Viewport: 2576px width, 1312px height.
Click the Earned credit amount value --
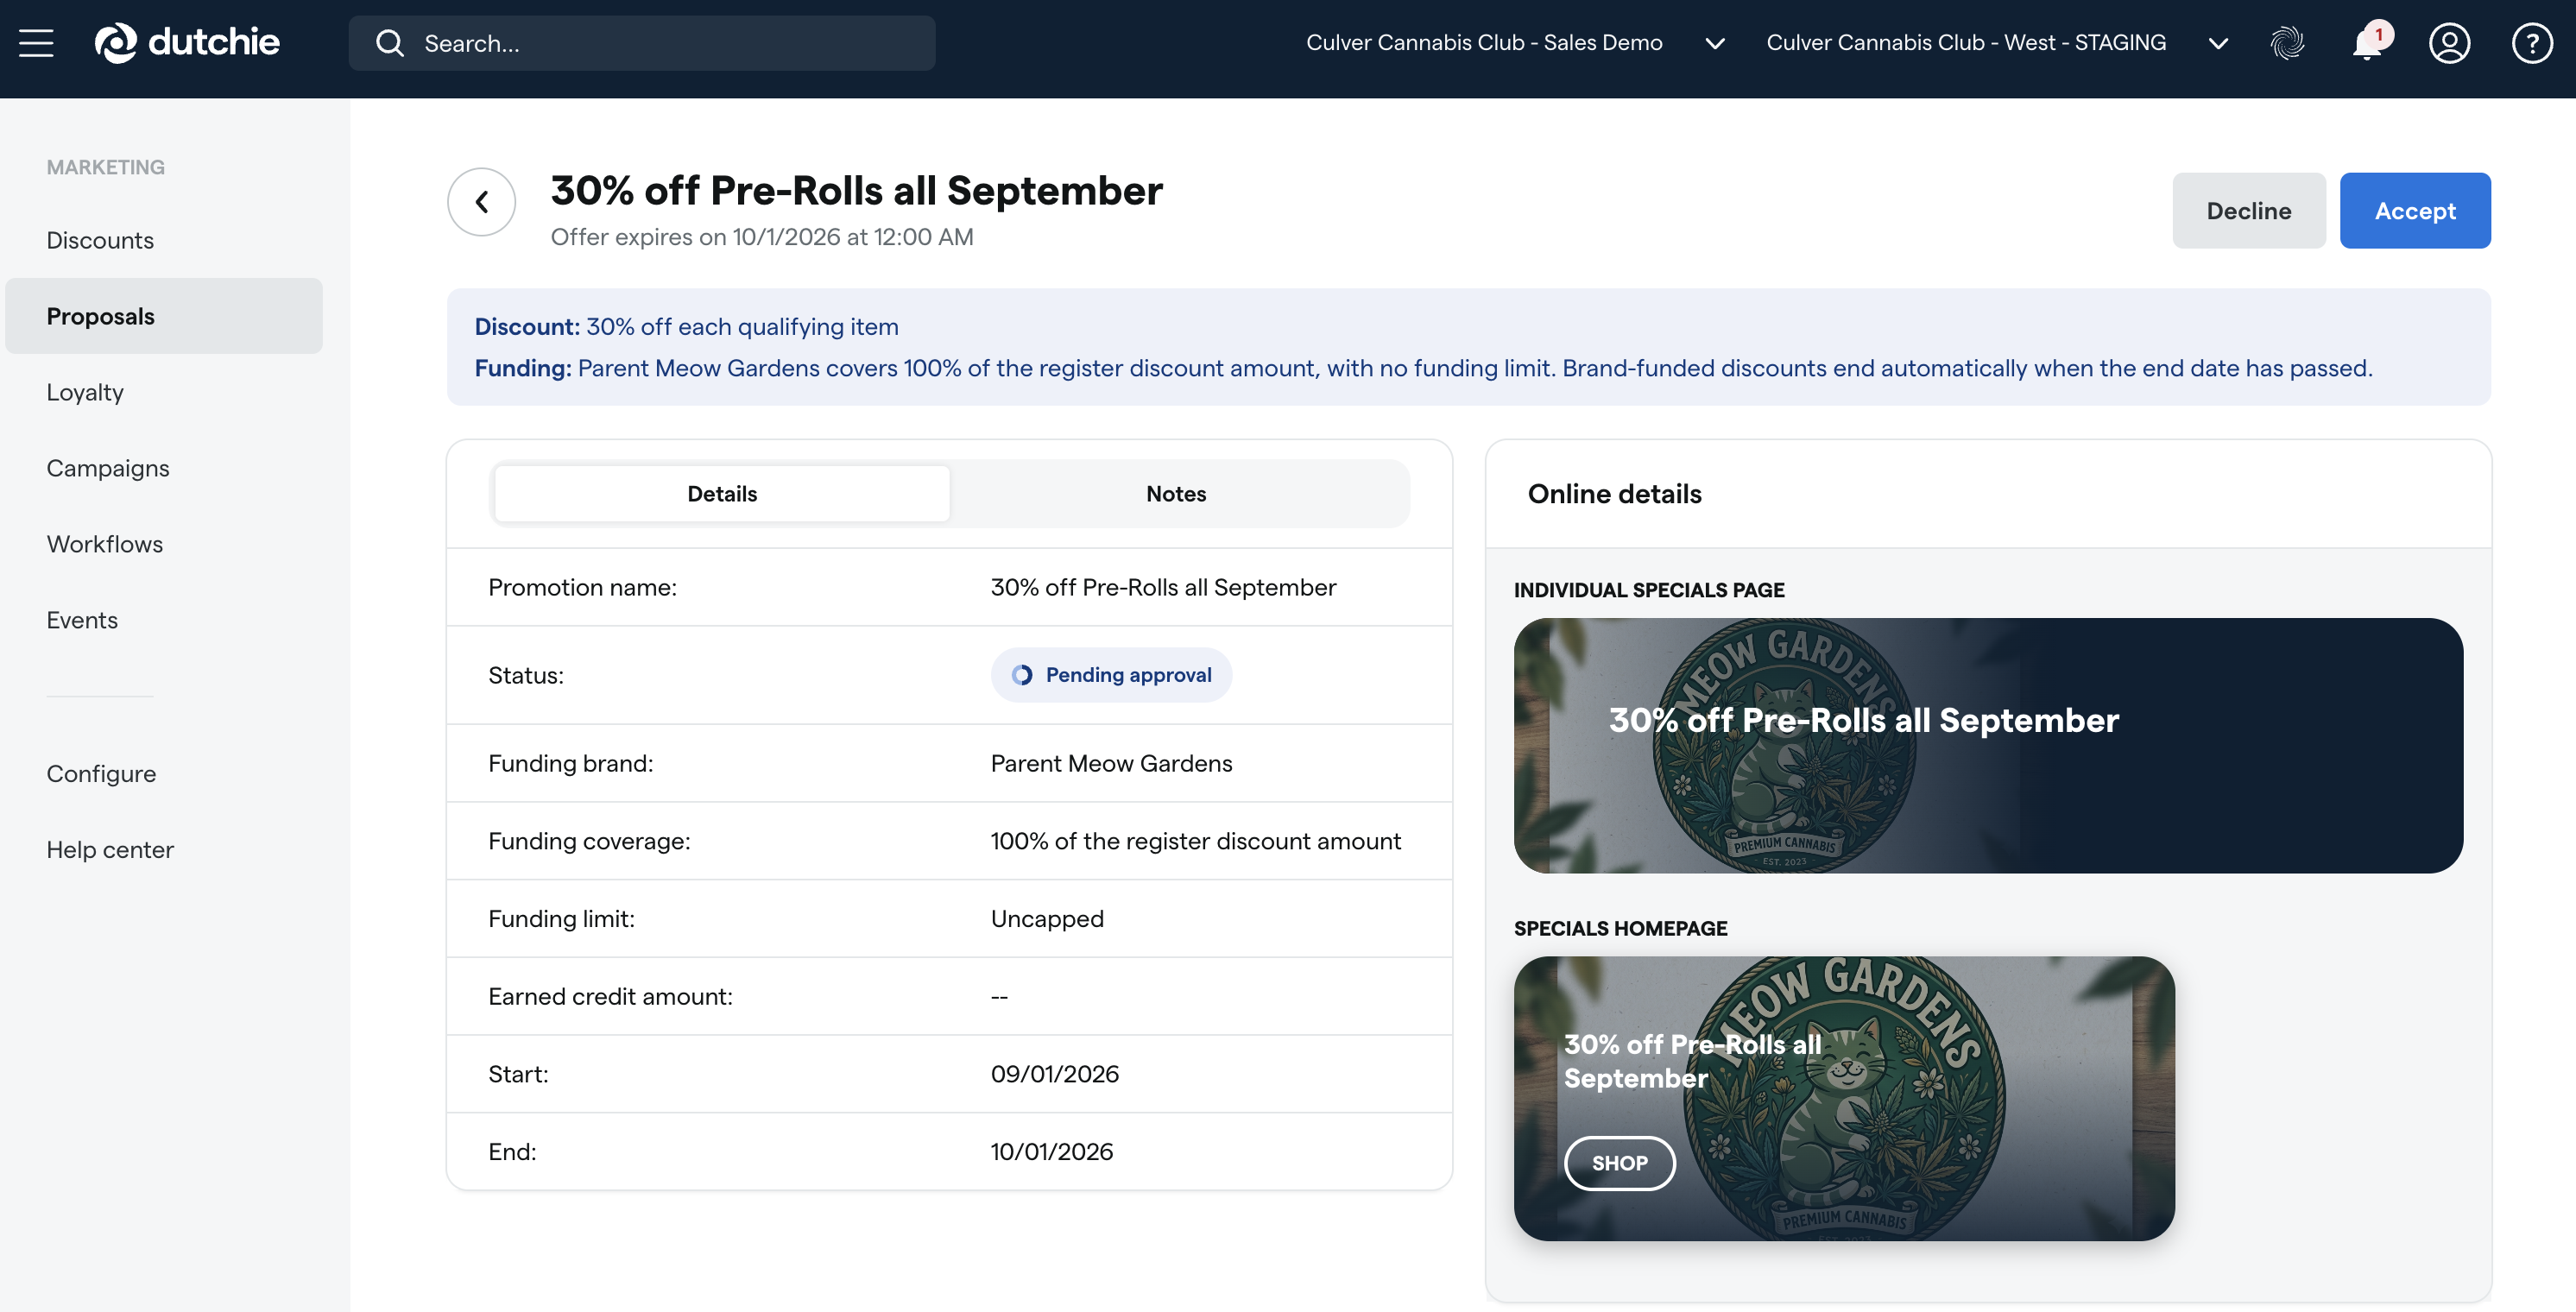tap(1000, 997)
